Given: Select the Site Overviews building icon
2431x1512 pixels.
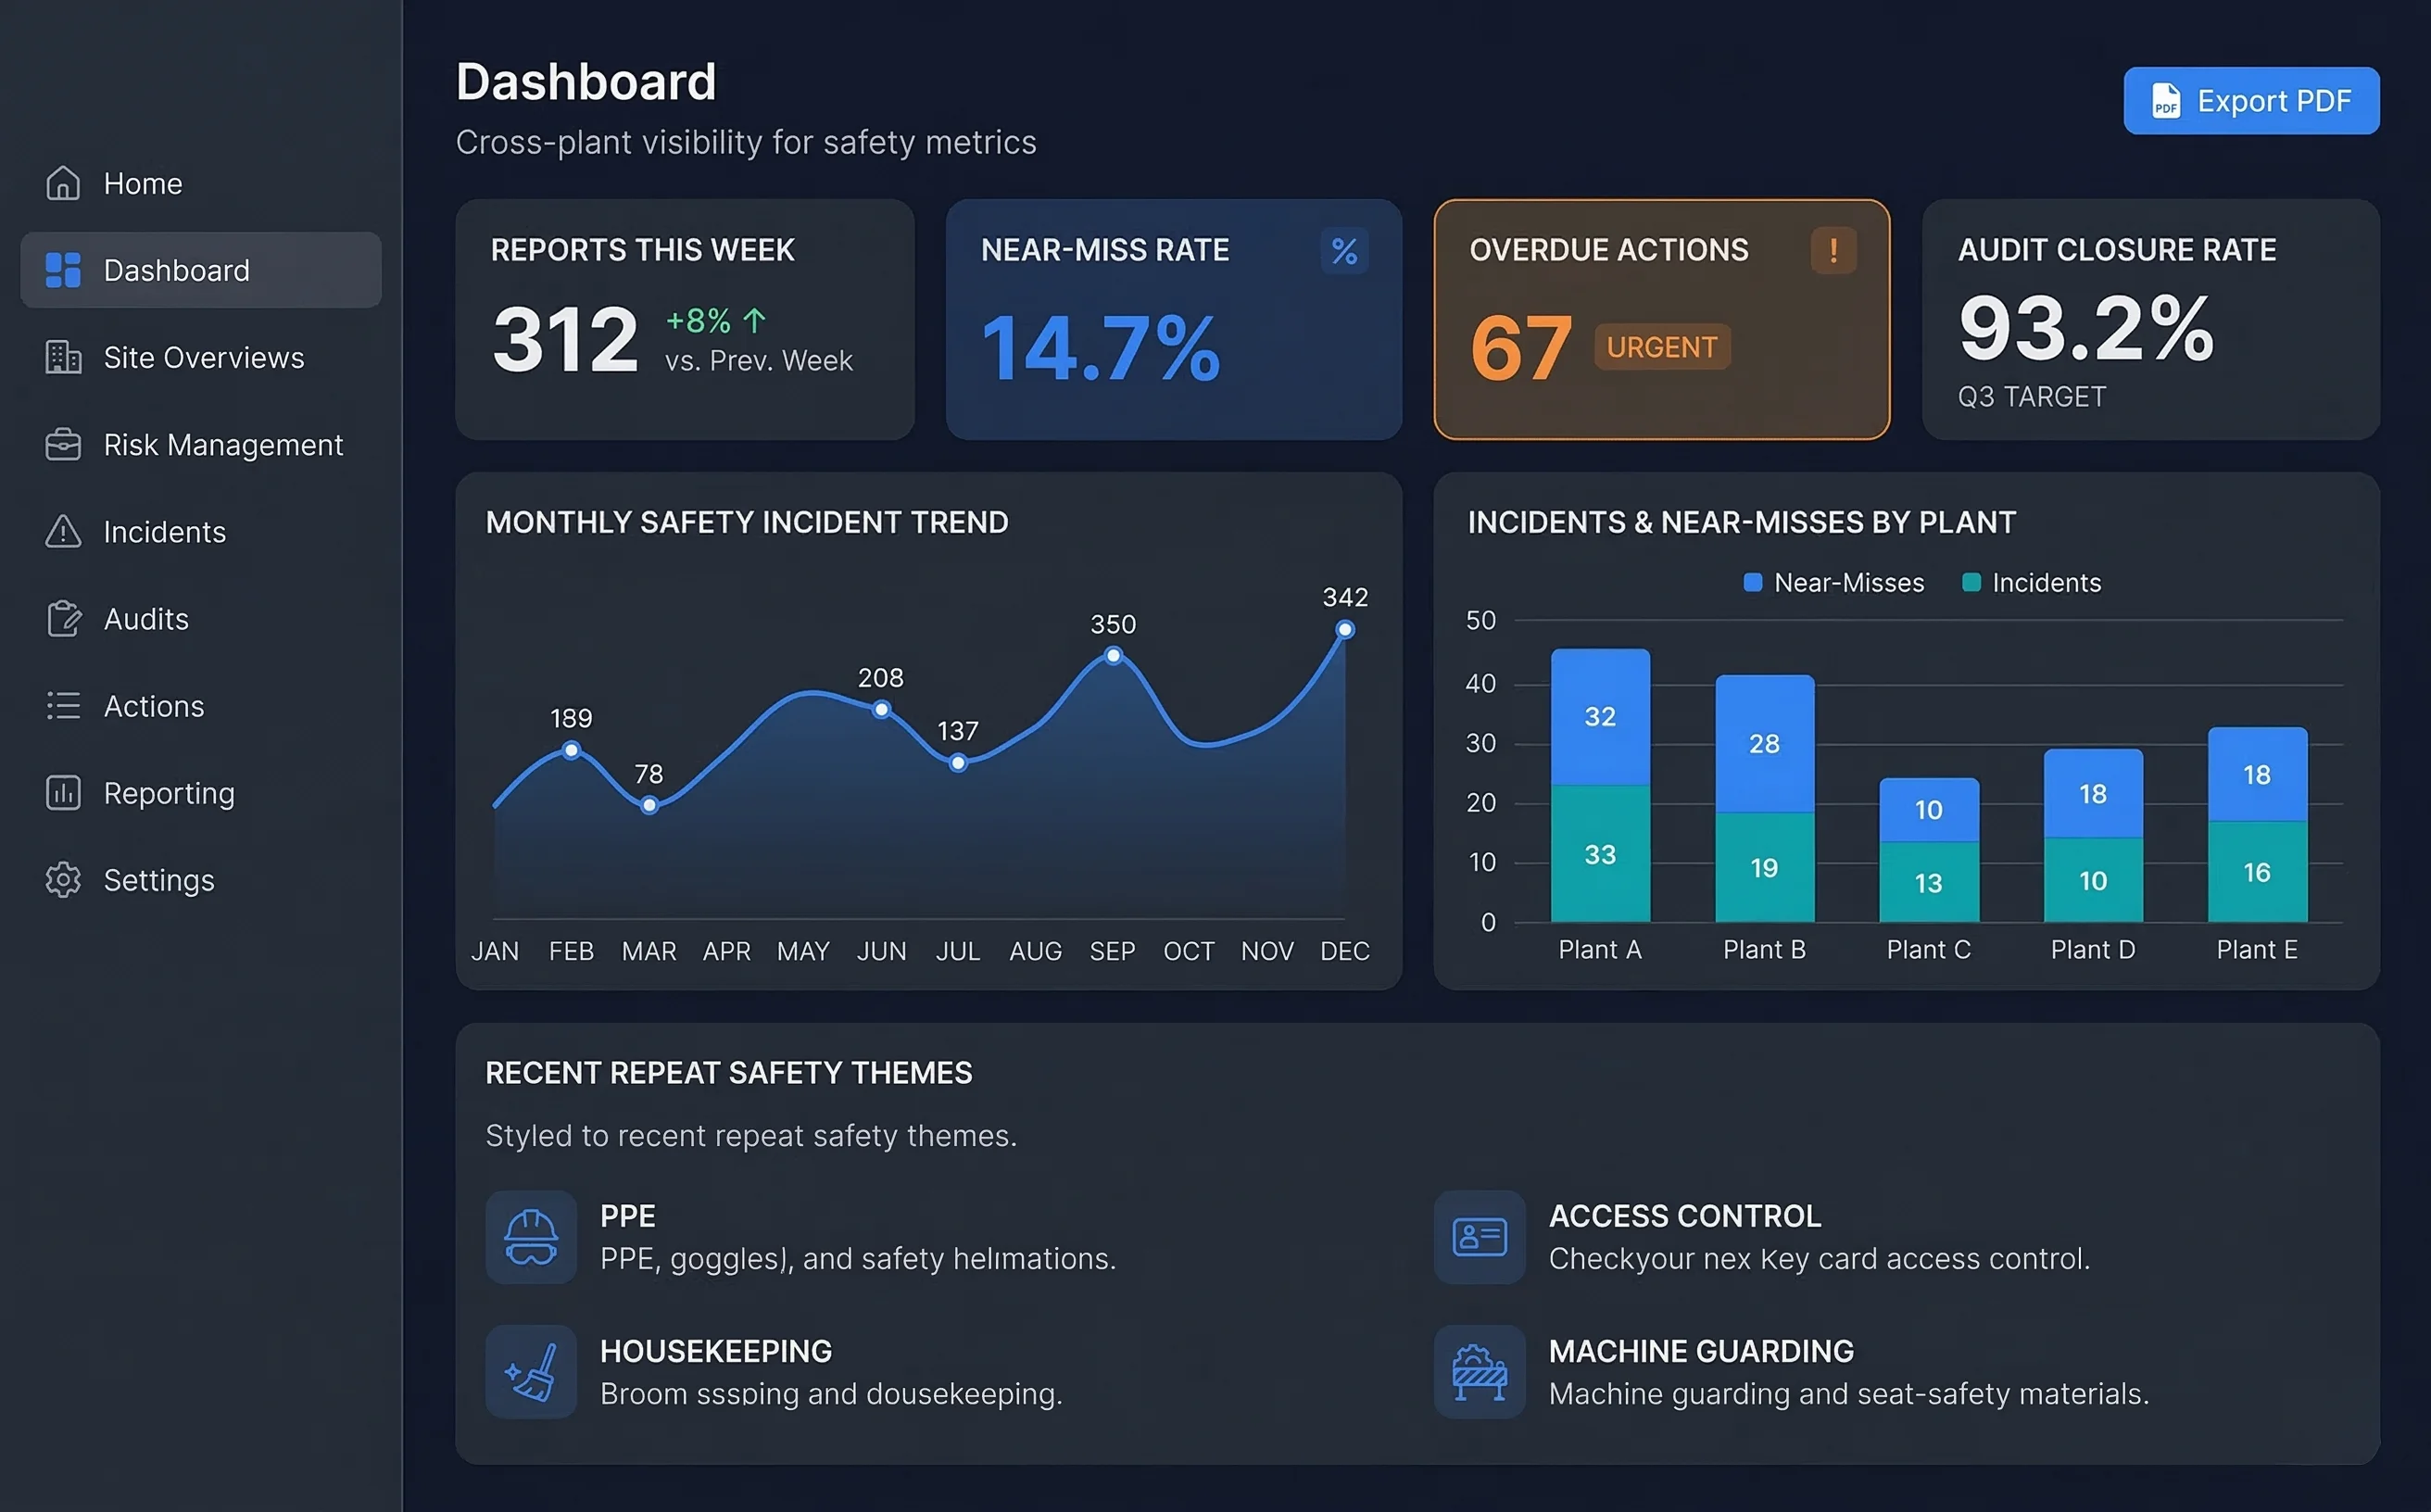Looking at the screenshot, I should click(x=62, y=357).
